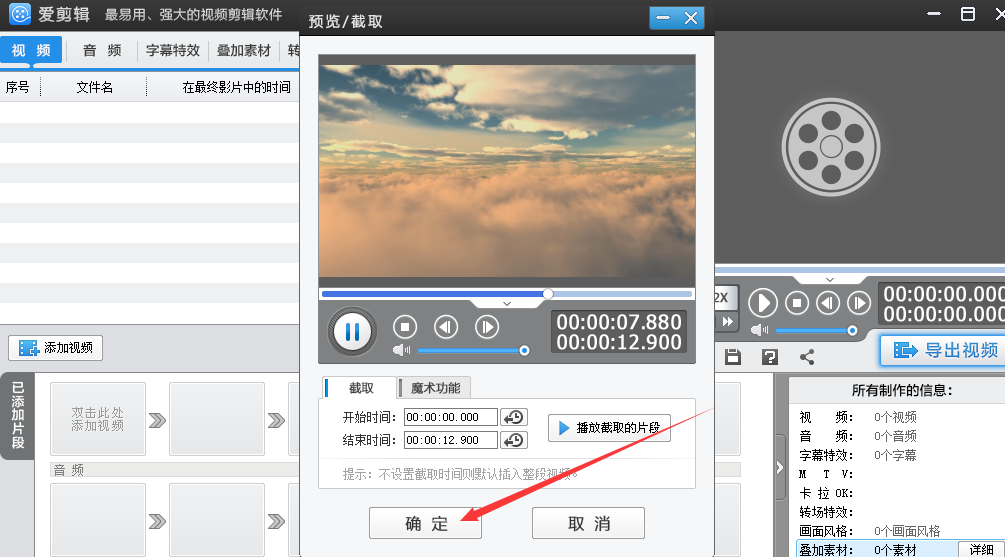Open the 视频 tab
The height and width of the screenshot is (557, 1005).
(x=31, y=50)
